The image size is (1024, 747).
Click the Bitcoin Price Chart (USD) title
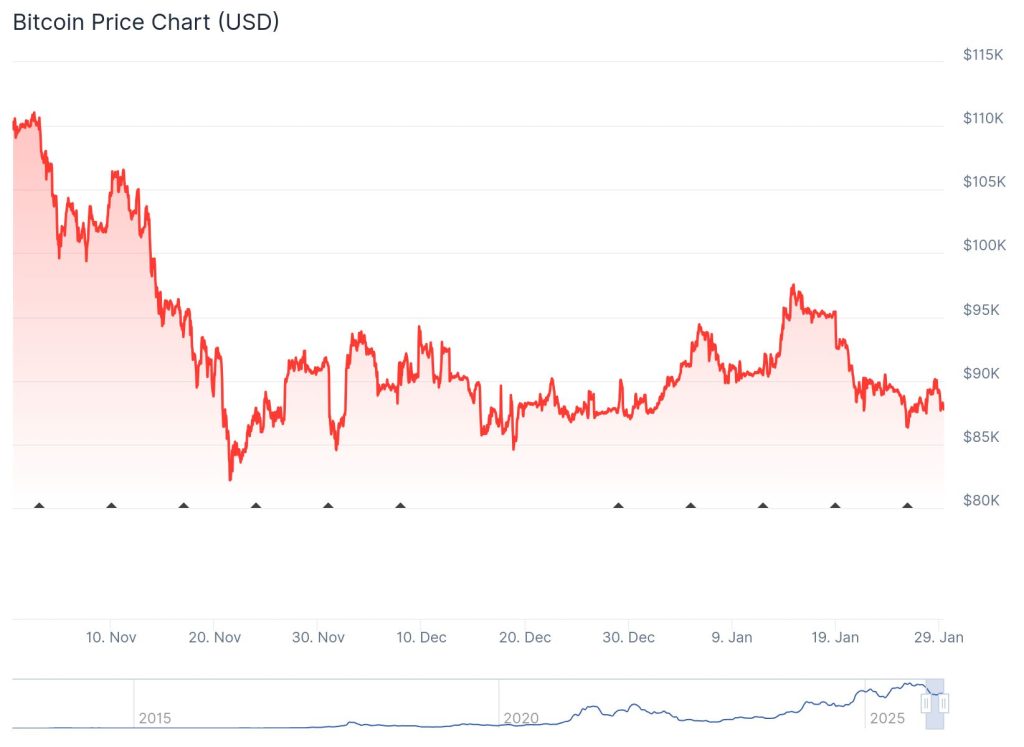[x=146, y=22]
